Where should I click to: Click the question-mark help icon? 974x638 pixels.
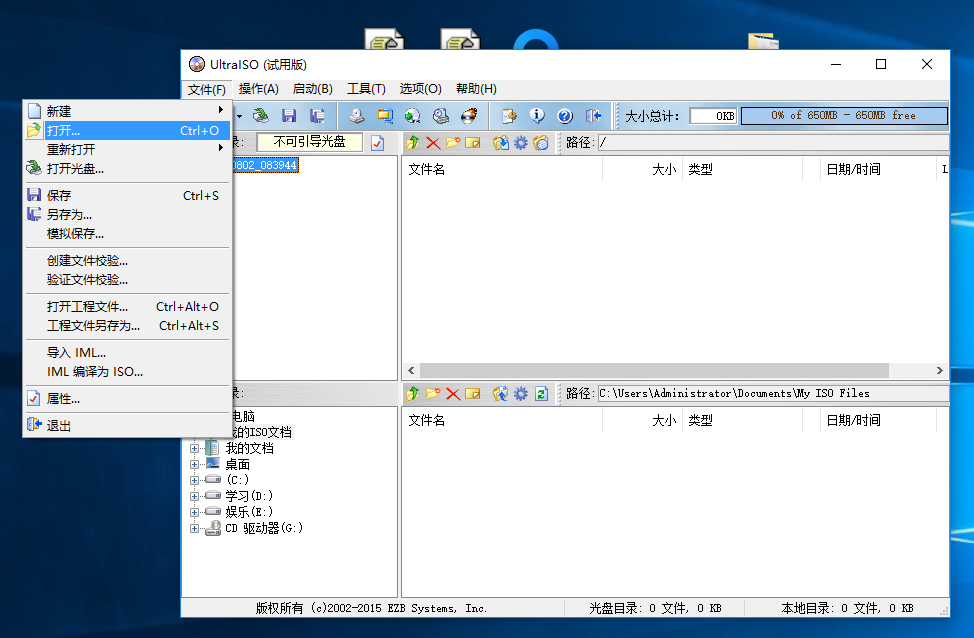point(565,116)
